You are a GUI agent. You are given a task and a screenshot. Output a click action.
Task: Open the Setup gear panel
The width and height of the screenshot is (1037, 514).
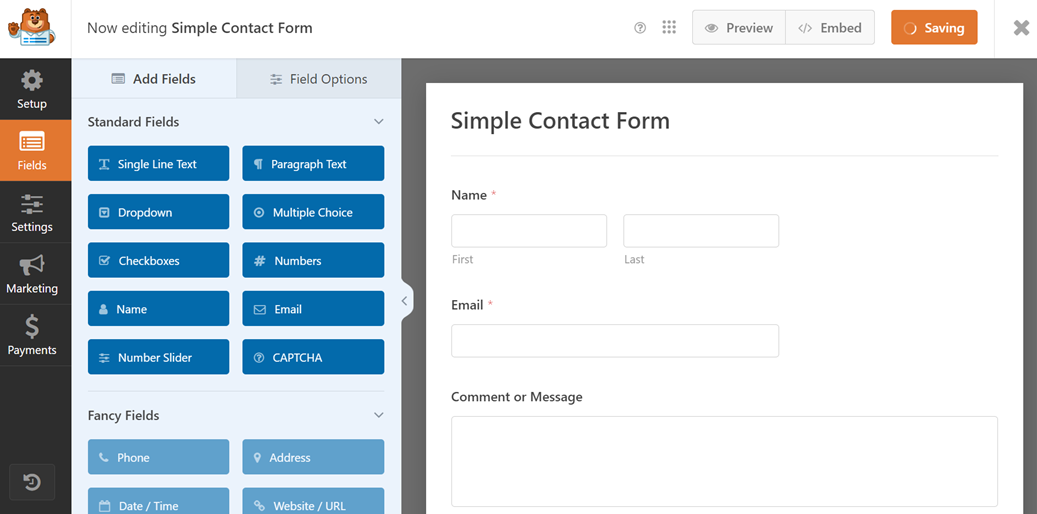point(32,89)
